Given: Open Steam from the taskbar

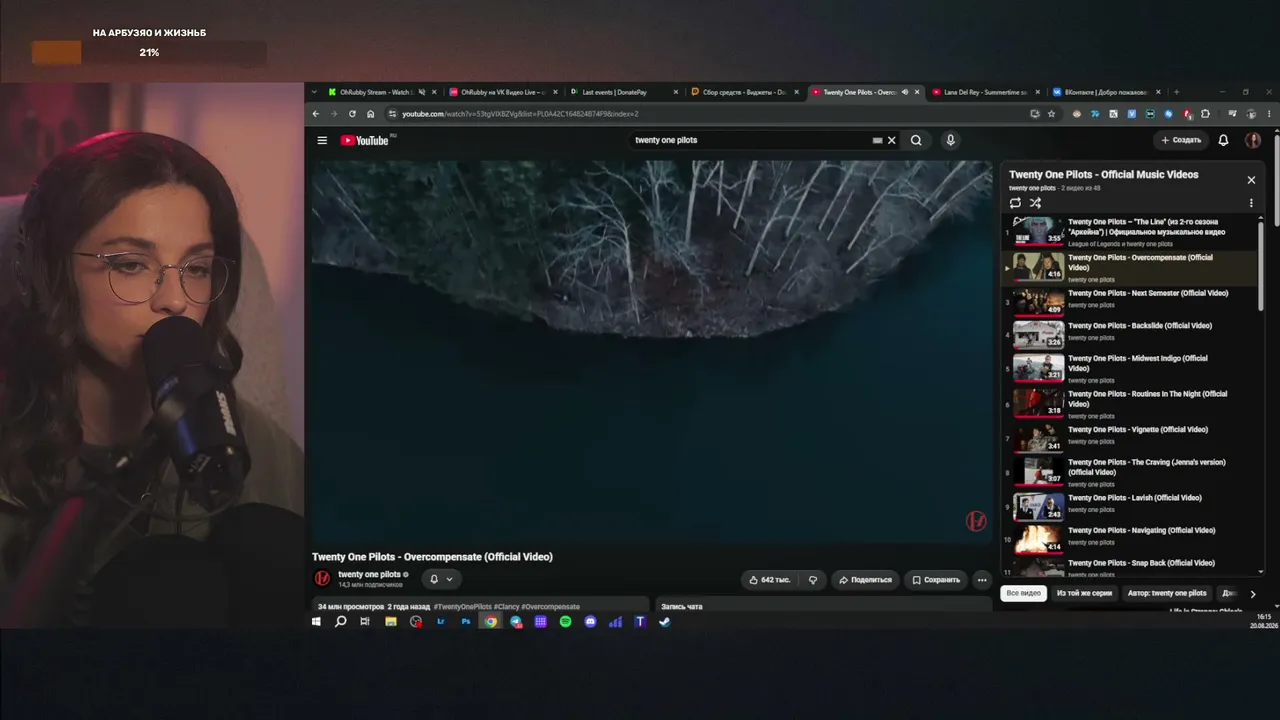Looking at the screenshot, I should tap(664, 622).
